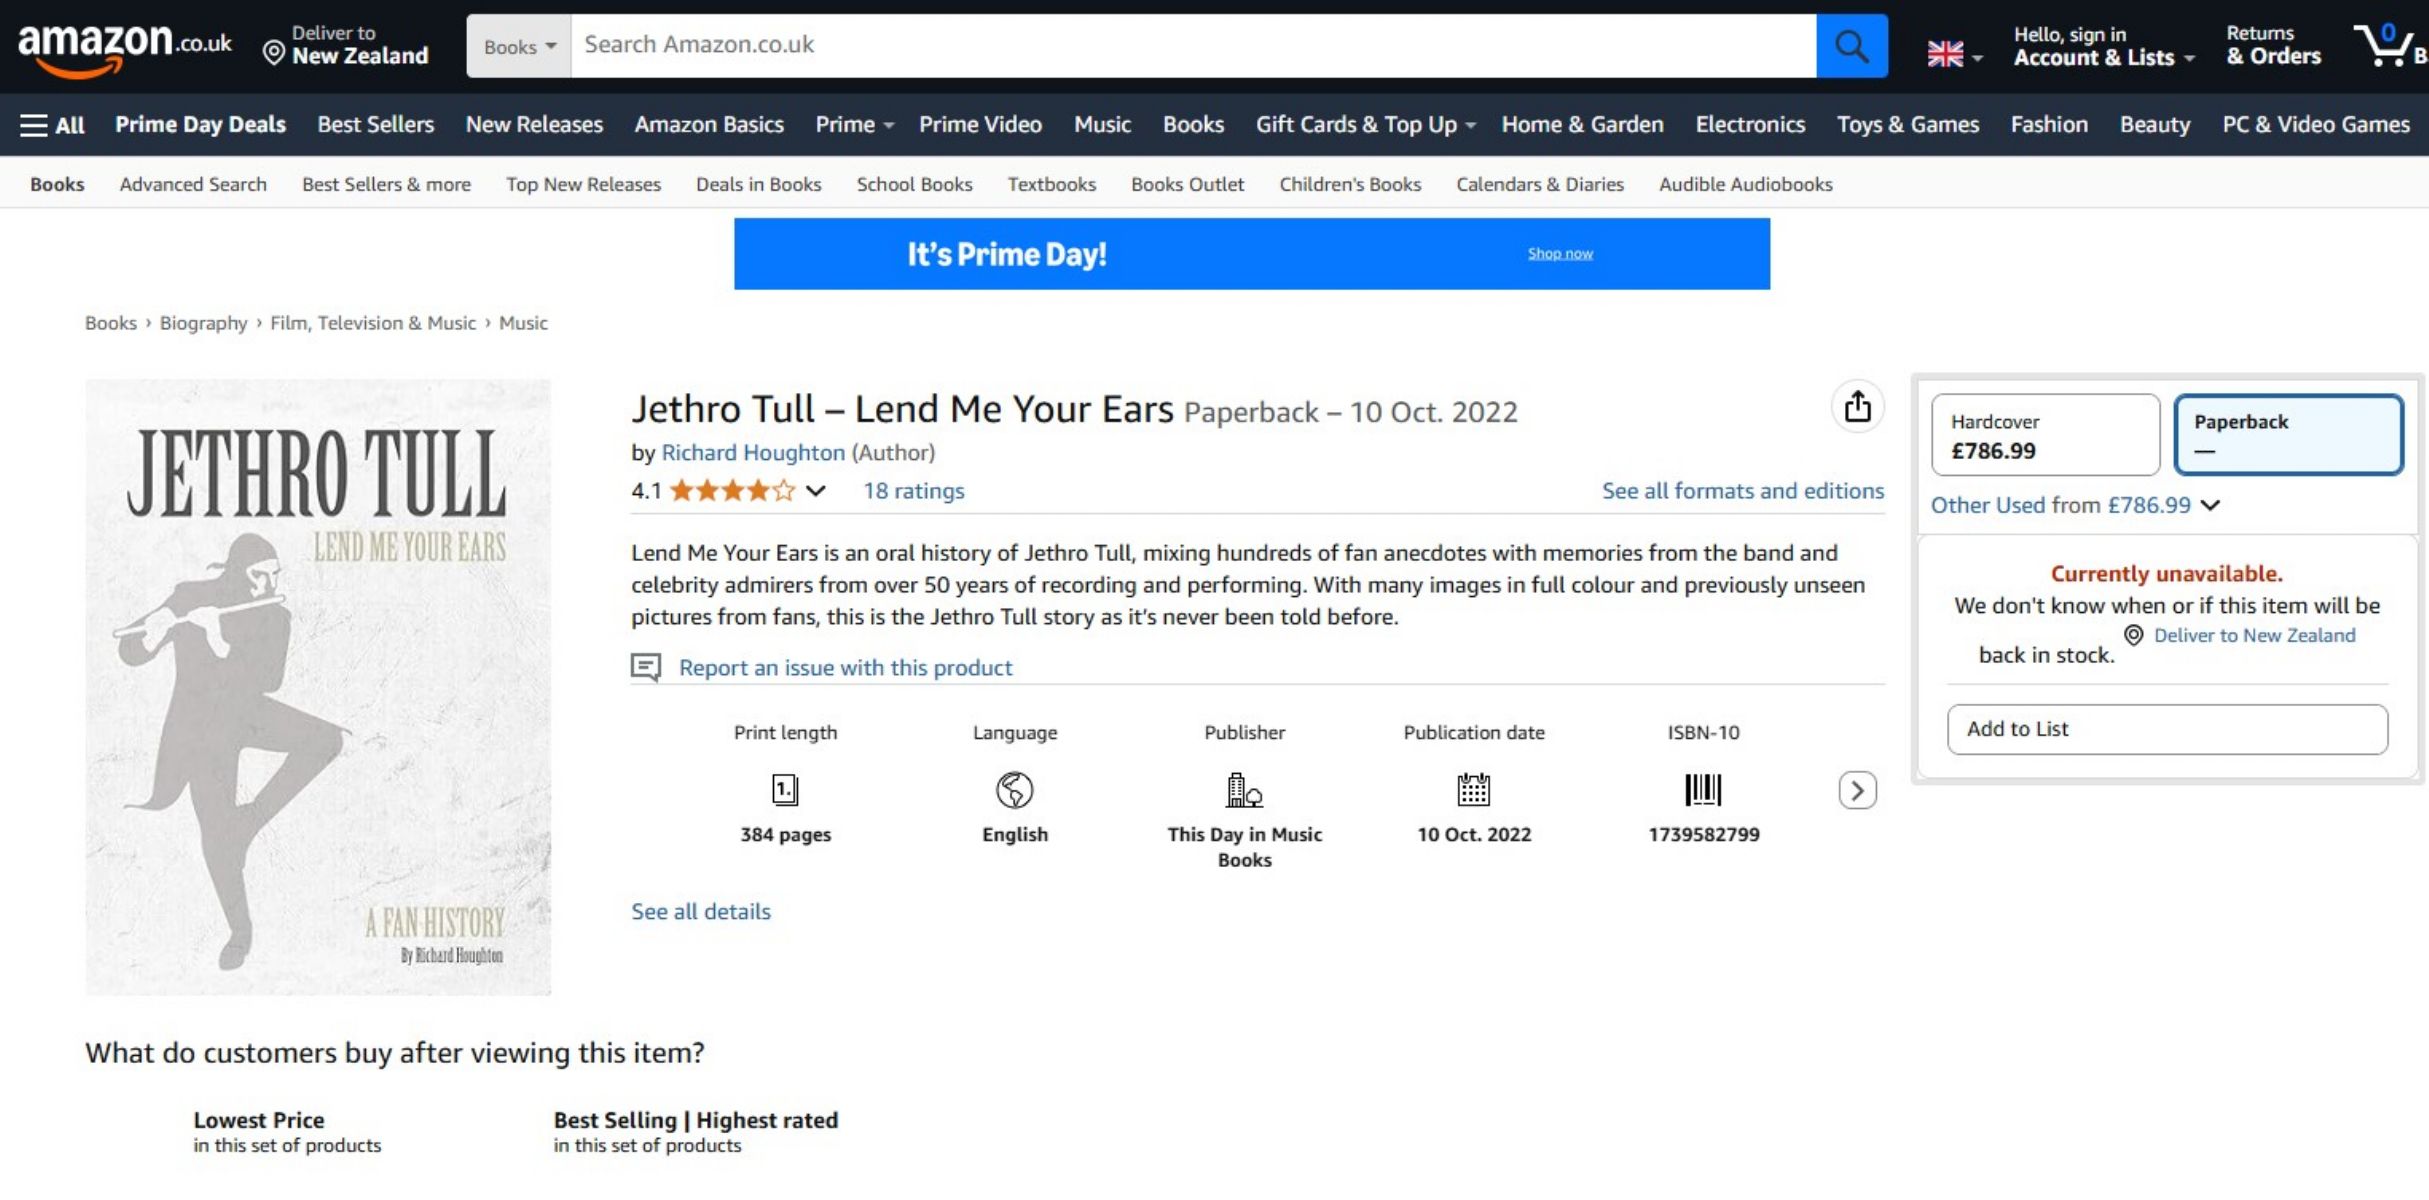This screenshot has width=2429, height=1200.
Task: Click Film, Television & Music breadcrumb
Action: (x=372, y=323)
